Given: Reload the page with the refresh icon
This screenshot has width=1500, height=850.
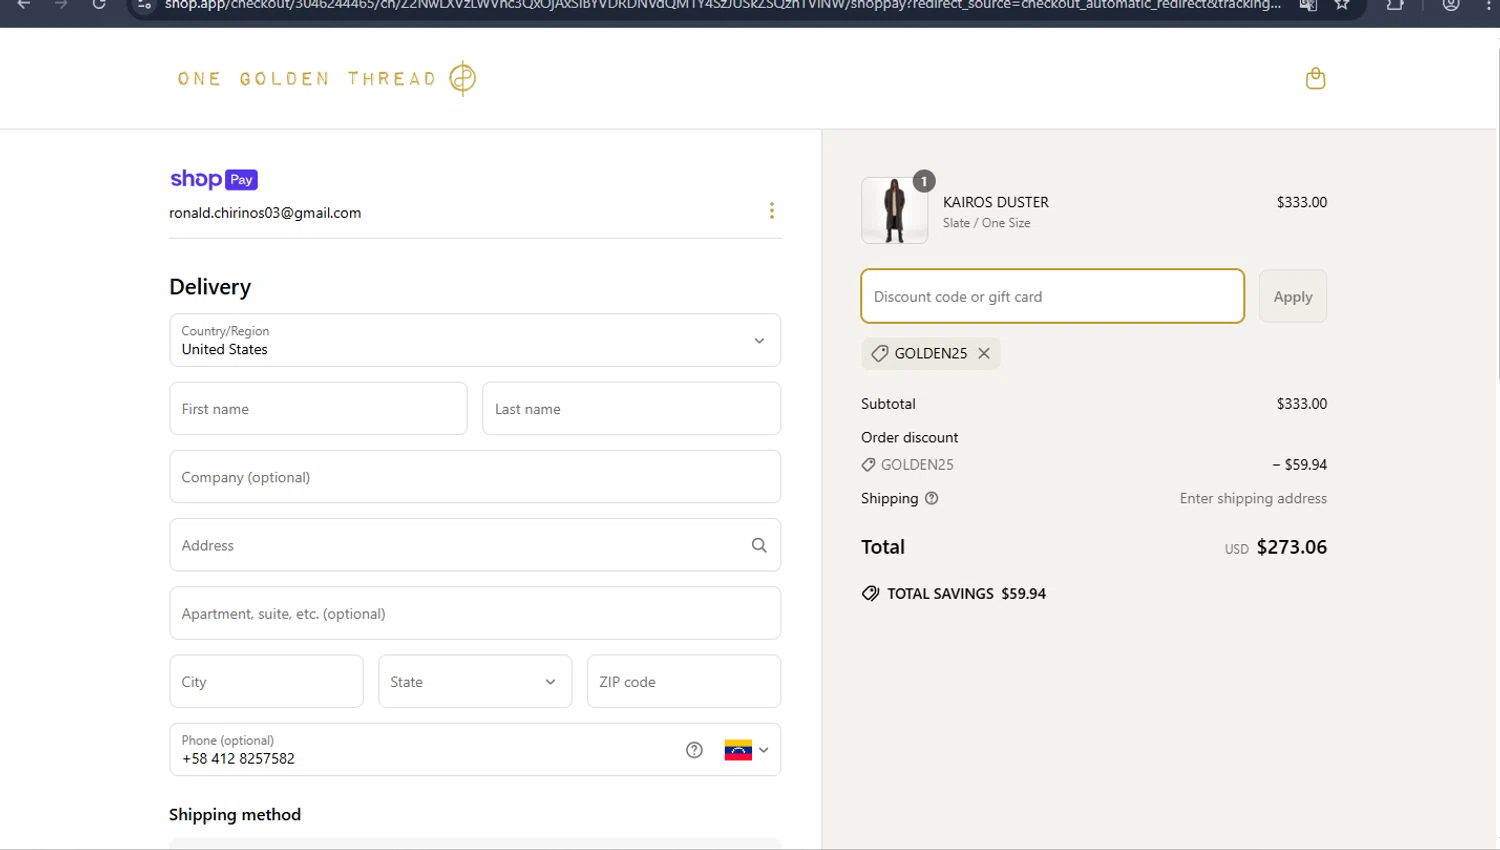Looking at the screenshot, I should pos(99,5).
